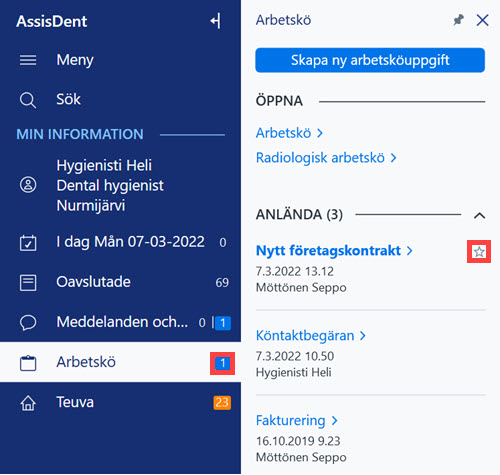Screen dimensions: 500x475
Task: Open the Meny hamburger icon
Action: pos(28,60)
